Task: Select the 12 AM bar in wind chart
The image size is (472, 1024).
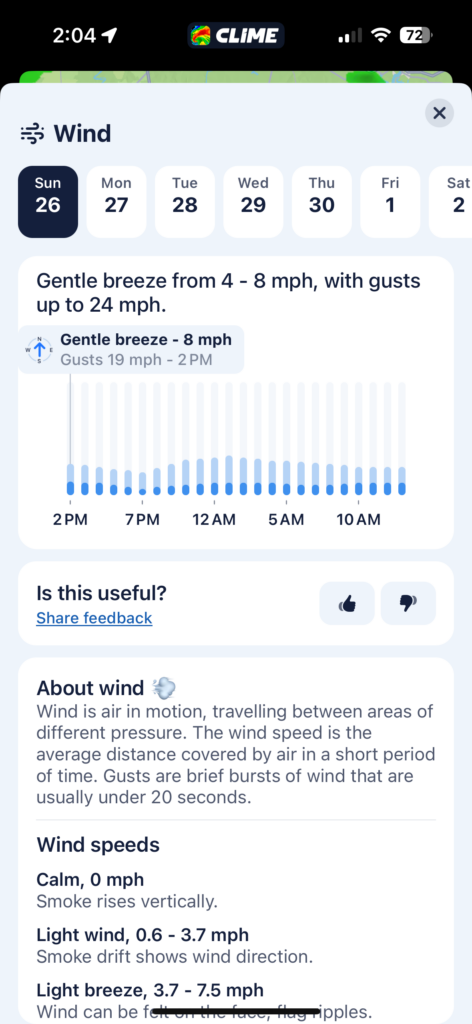Action: (215, 439)
